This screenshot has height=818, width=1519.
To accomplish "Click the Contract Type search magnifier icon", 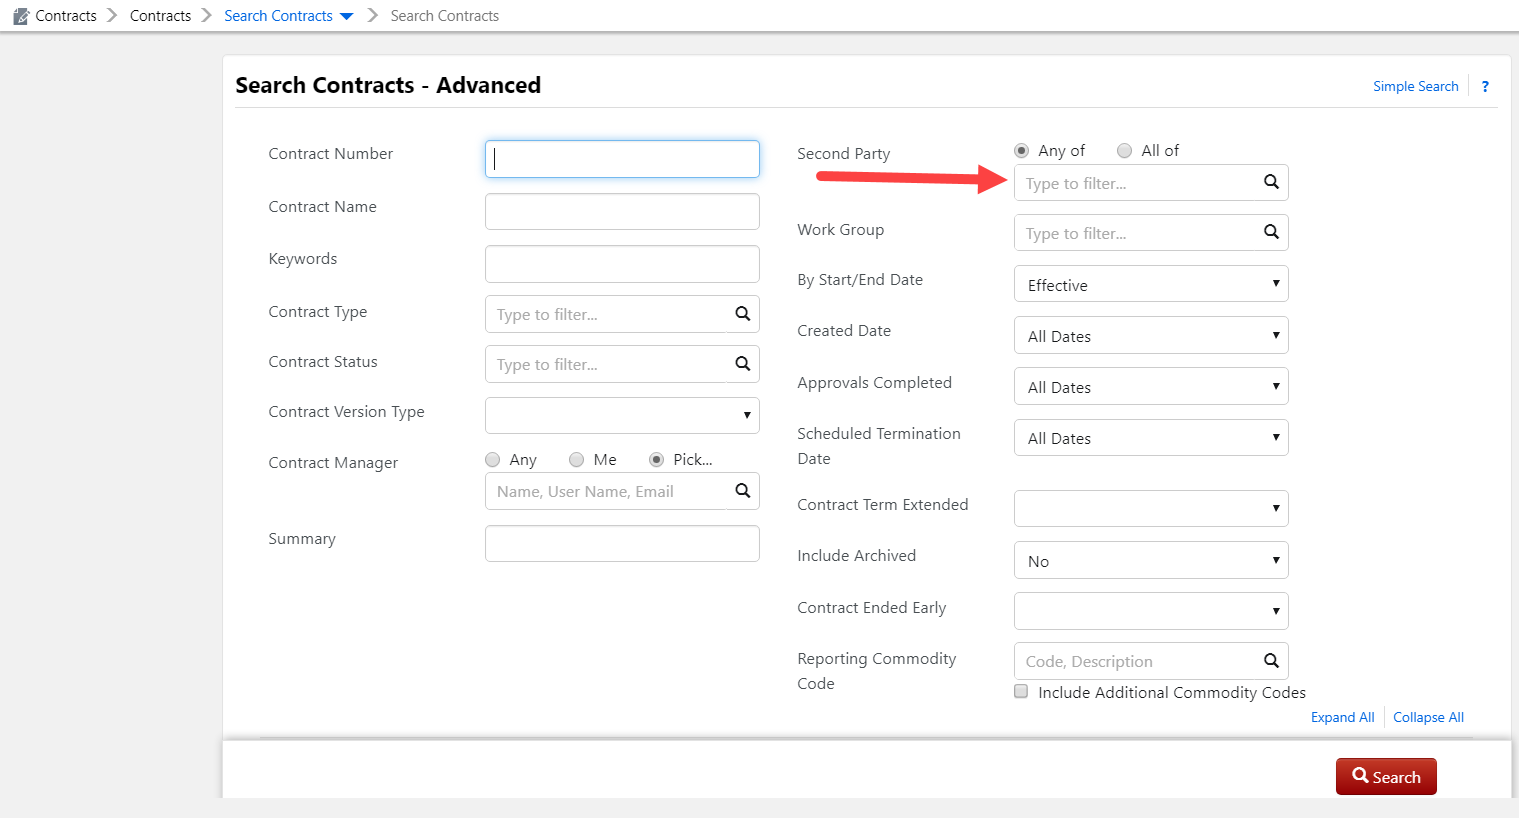I will [x=742, y=314].
